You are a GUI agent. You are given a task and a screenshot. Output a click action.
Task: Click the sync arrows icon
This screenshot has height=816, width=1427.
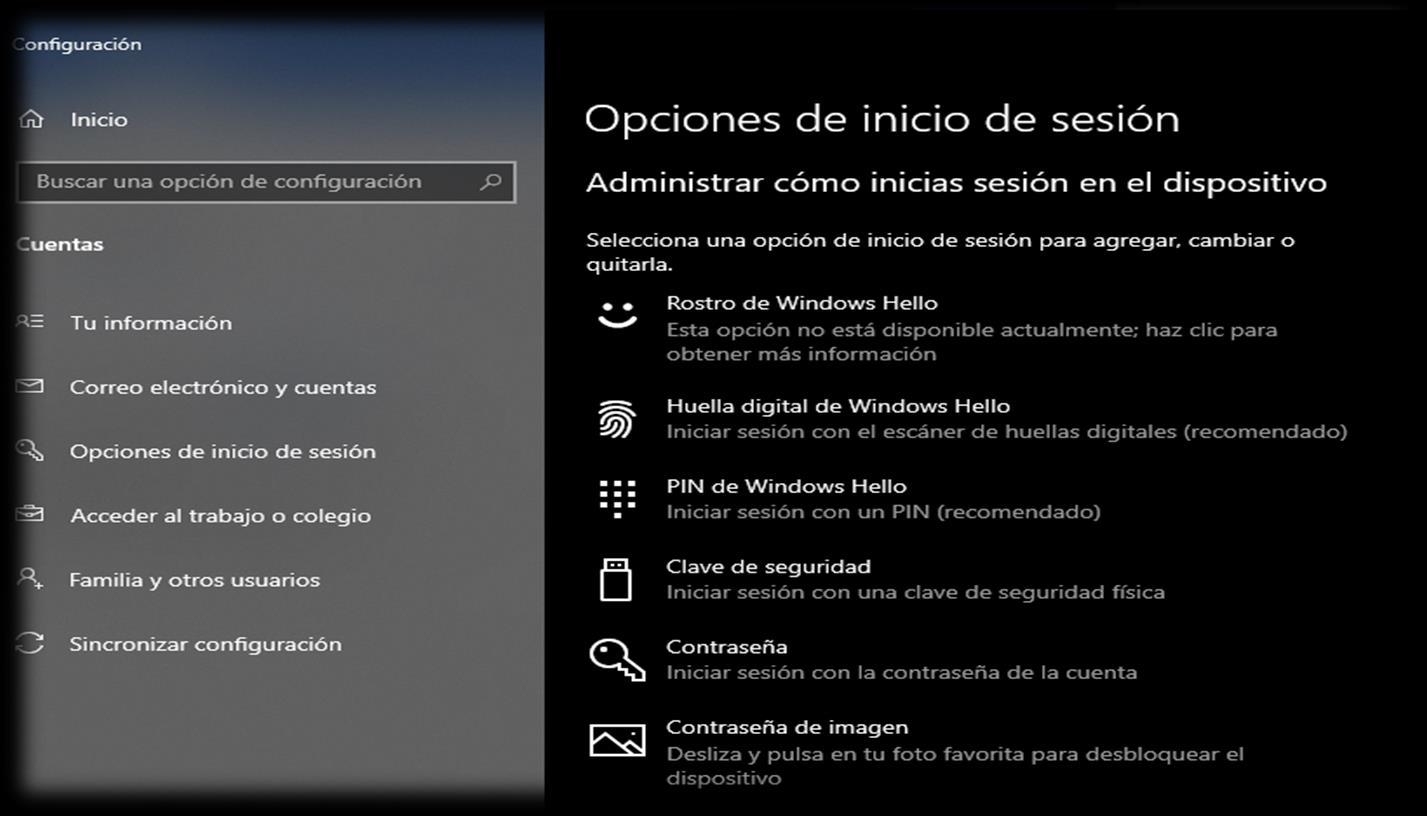click(30, 643)
